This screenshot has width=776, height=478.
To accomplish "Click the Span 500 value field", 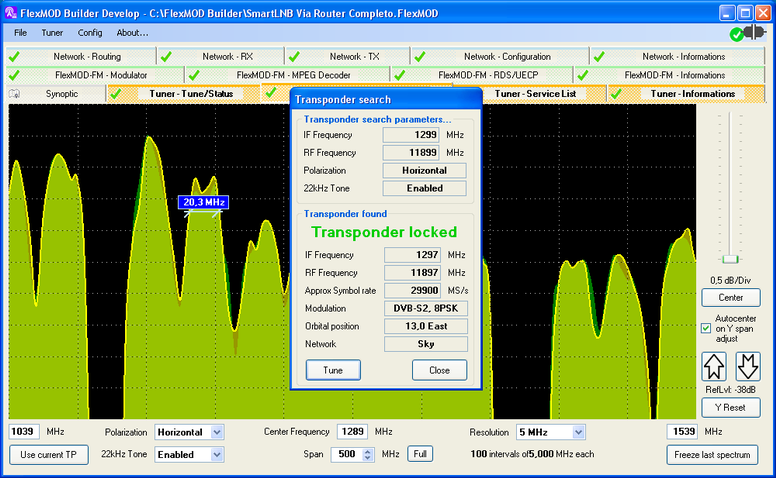I will pyautogui.click(x=346, y=454).
